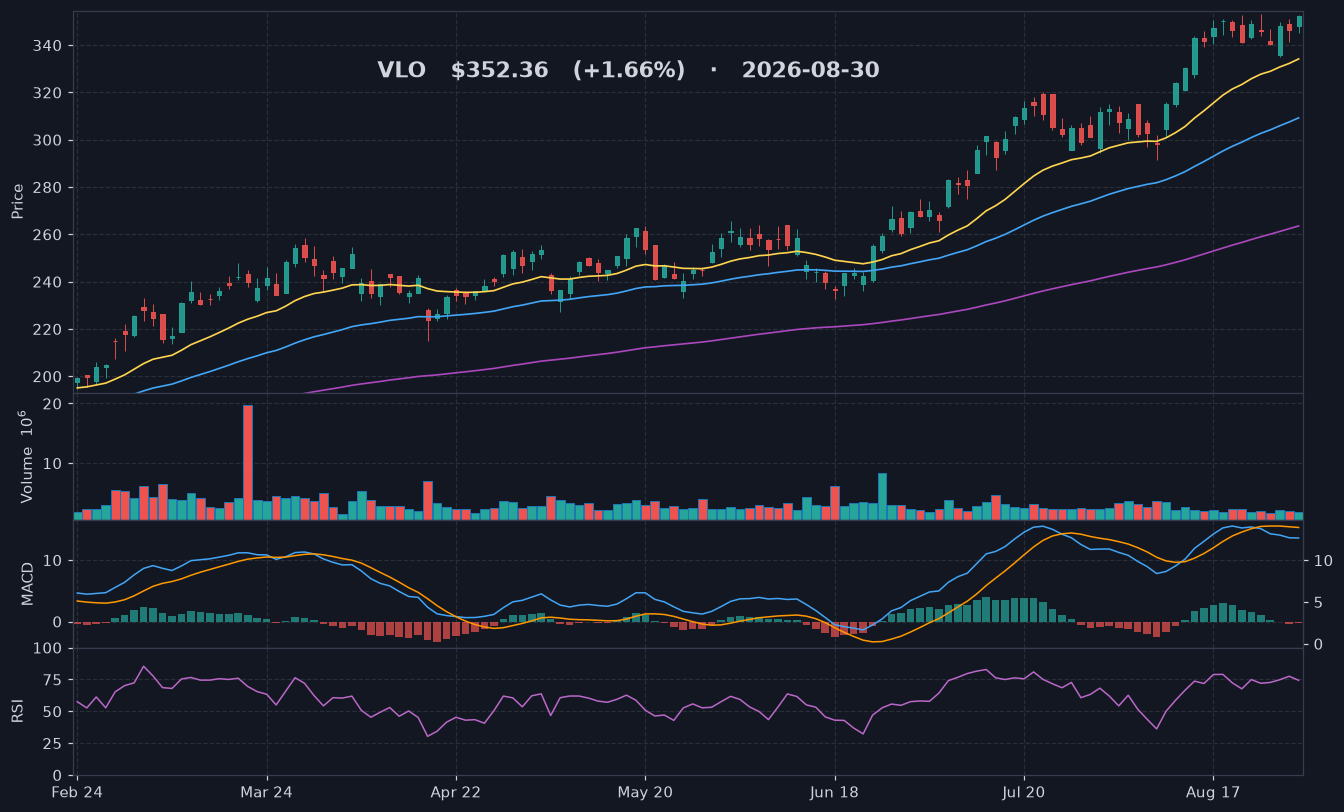The height and width of the screenshot is (812, 1344).
Task: Click the 2026-08-30 date in title
Action: [810, 70]
